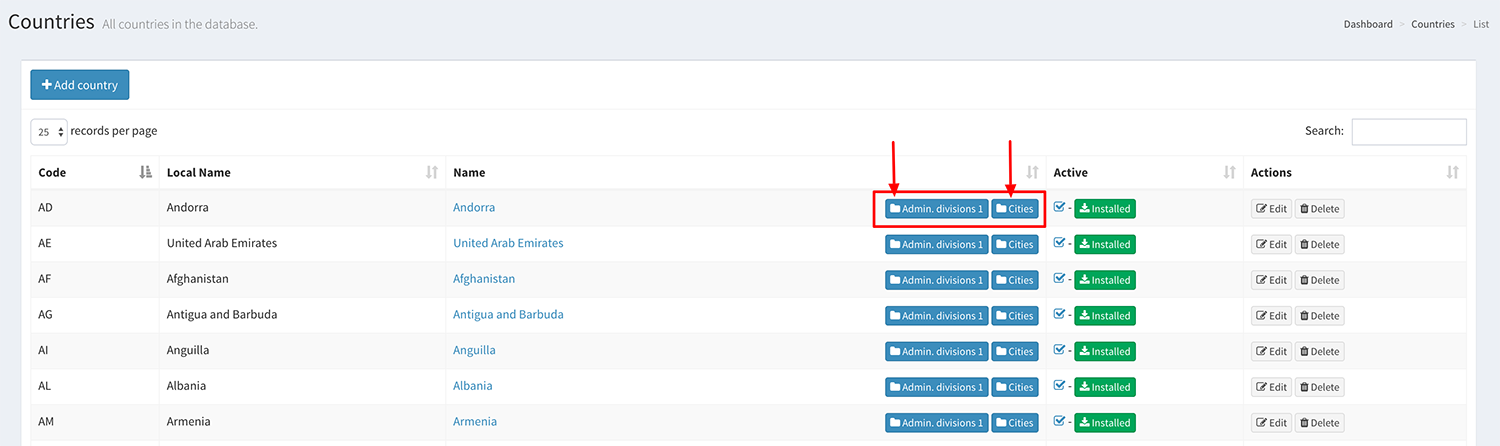Toggle the active checkbox for Afghanistan
This screenshot has width=1500, height=446.
click(x=1060, y=278)
